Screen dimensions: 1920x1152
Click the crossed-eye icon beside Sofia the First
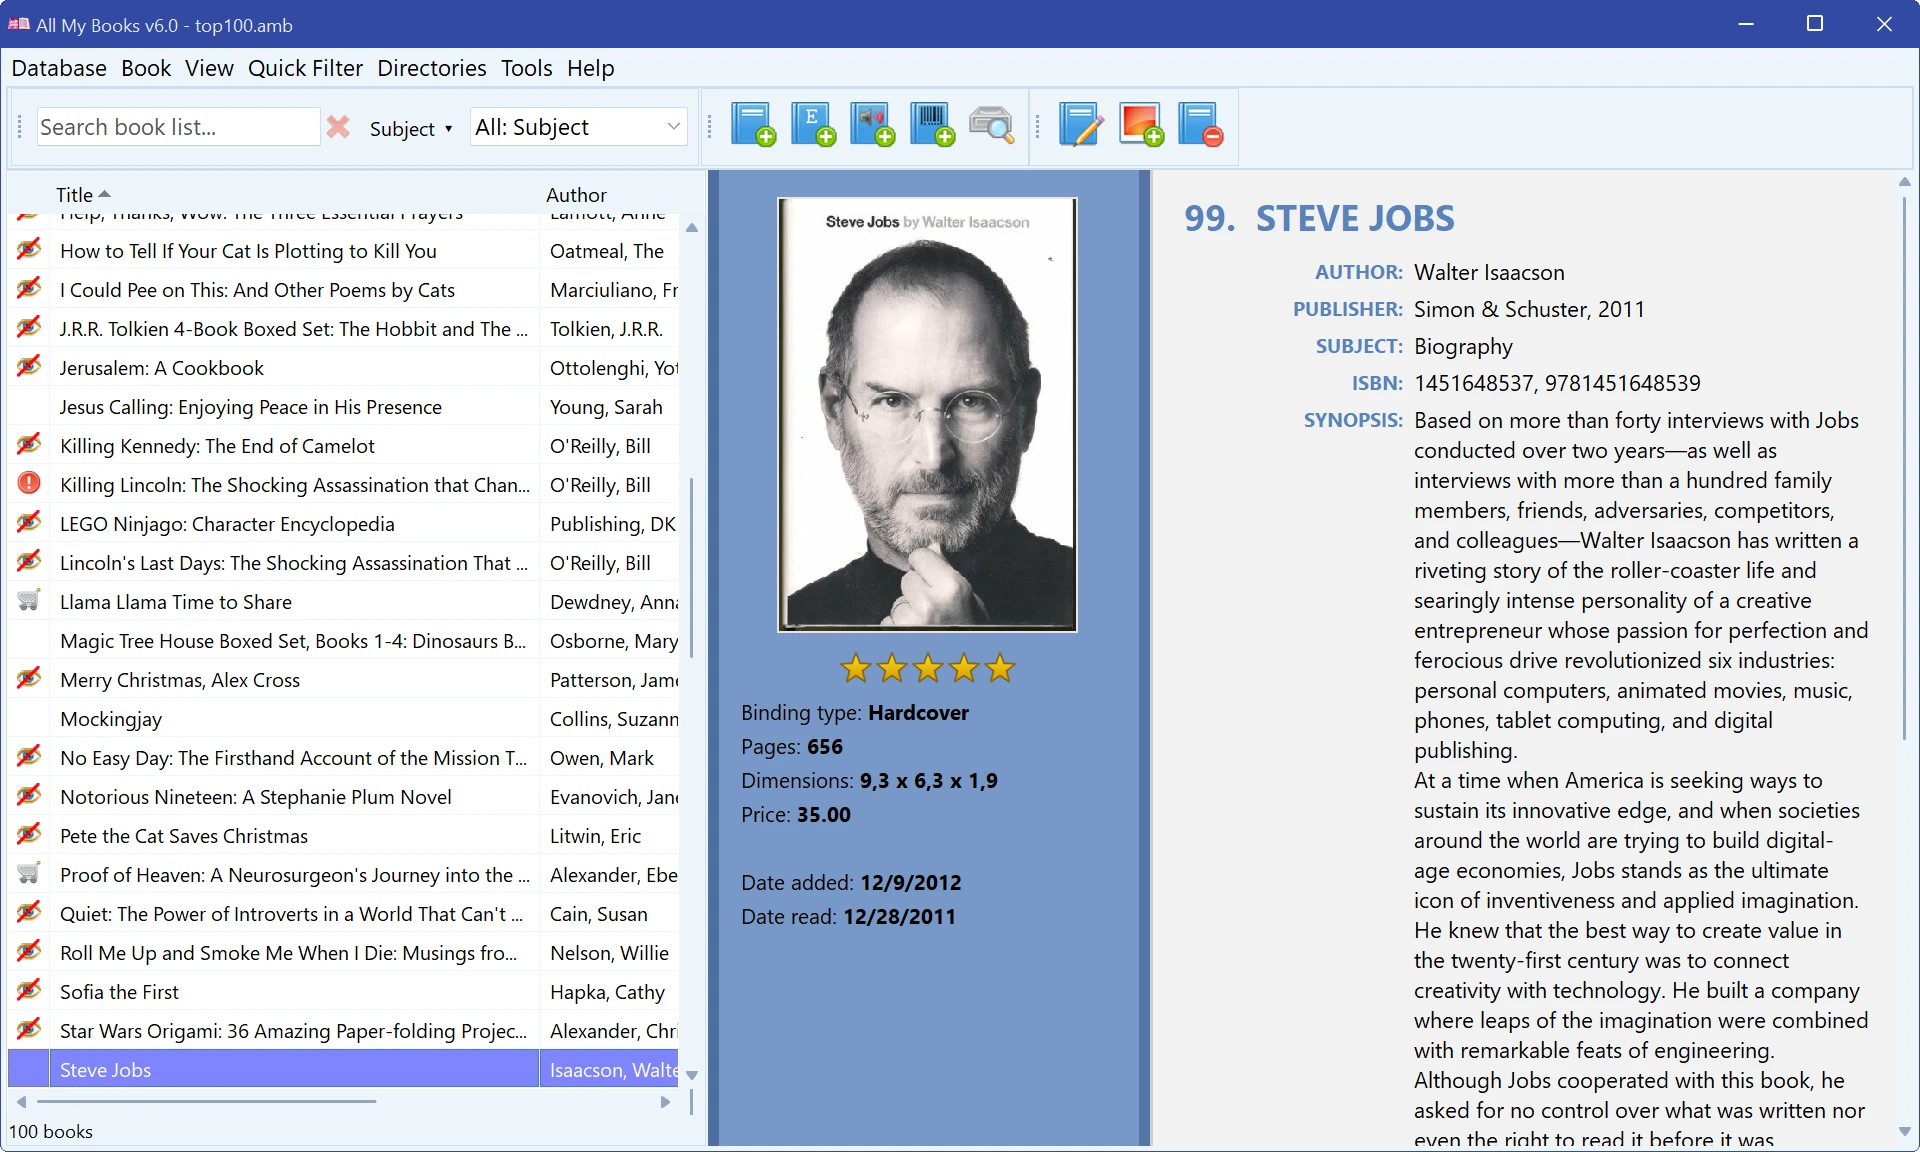(29, 991)
